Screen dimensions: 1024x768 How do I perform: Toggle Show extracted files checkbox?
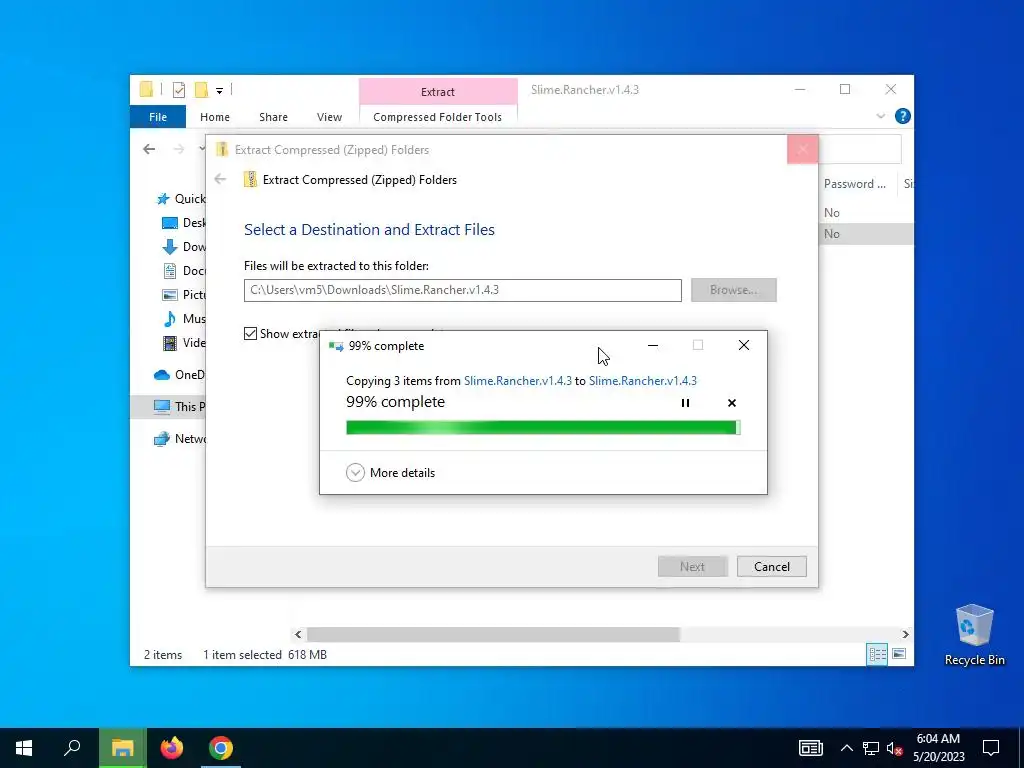pos(250,334)
